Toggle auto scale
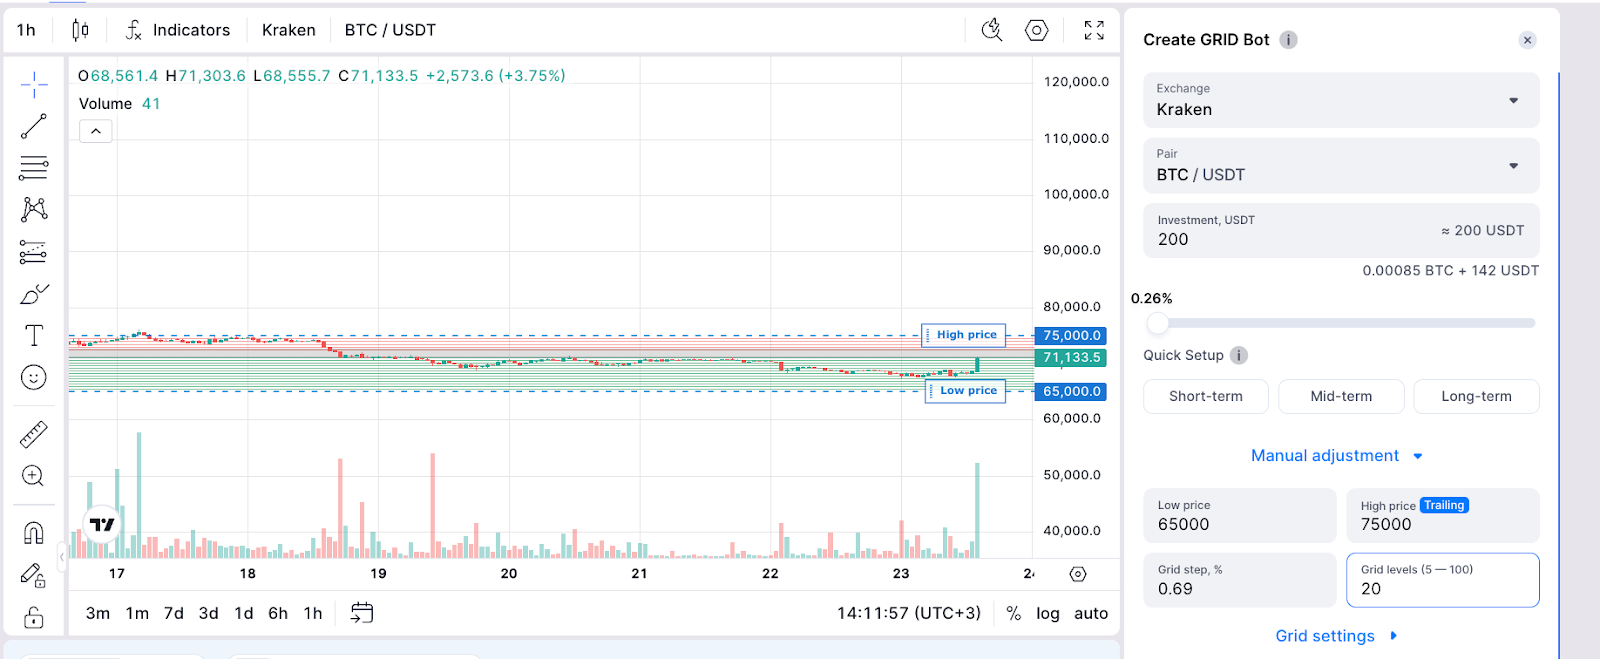This screenshot has width=1600, height=659. pos(1091,613)
